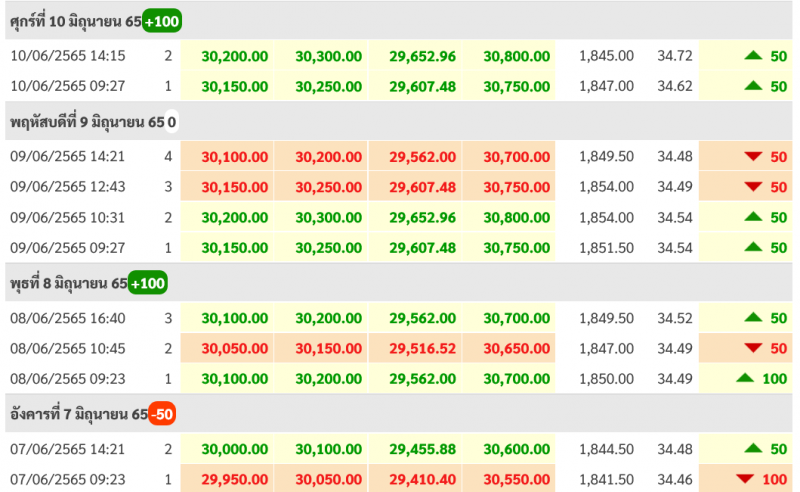Click the red 29,950.00 price cell
This screenshot has height=492, width=800.
click(x=234, y=480)
